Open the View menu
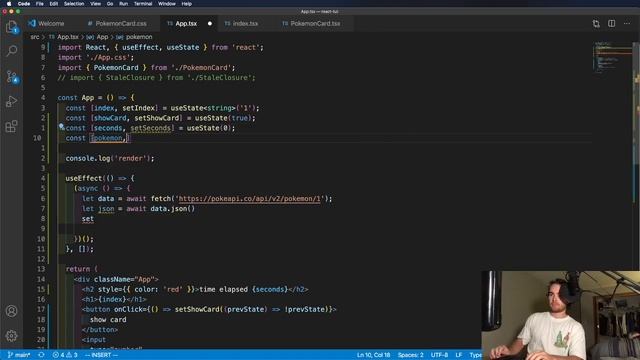The width and height of the screenshot is (640, 360). [95, 4]
